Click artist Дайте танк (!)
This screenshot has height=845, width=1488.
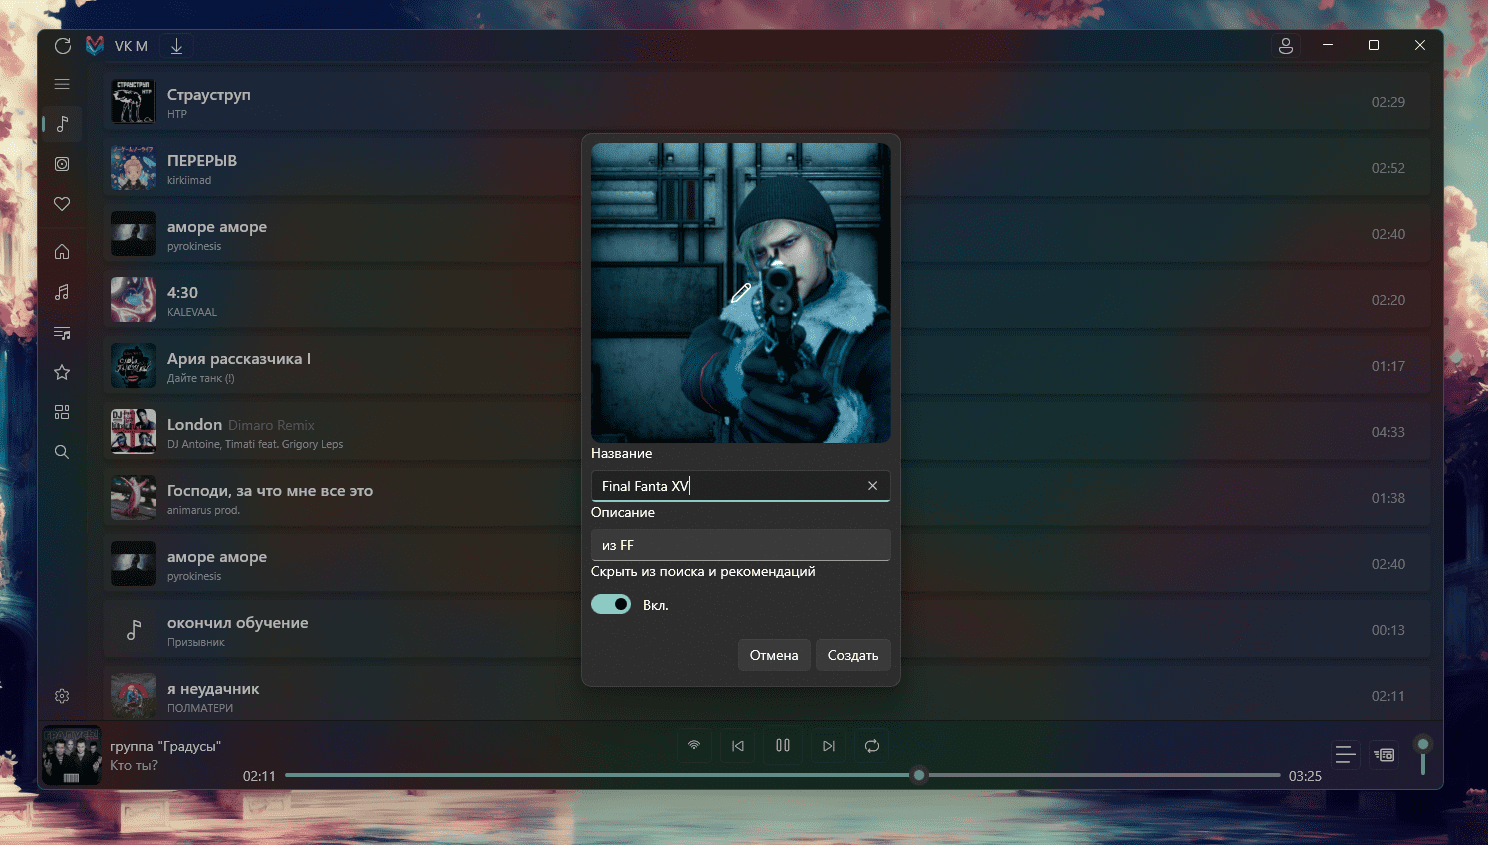tap(201, 379)
